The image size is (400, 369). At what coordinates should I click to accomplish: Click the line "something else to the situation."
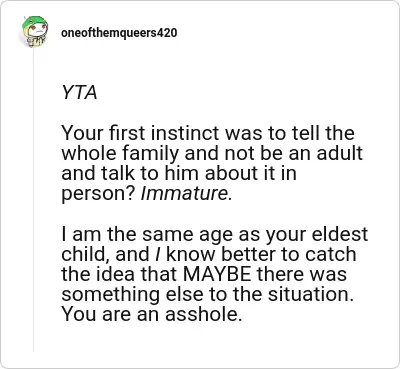[x=207, y=295]
